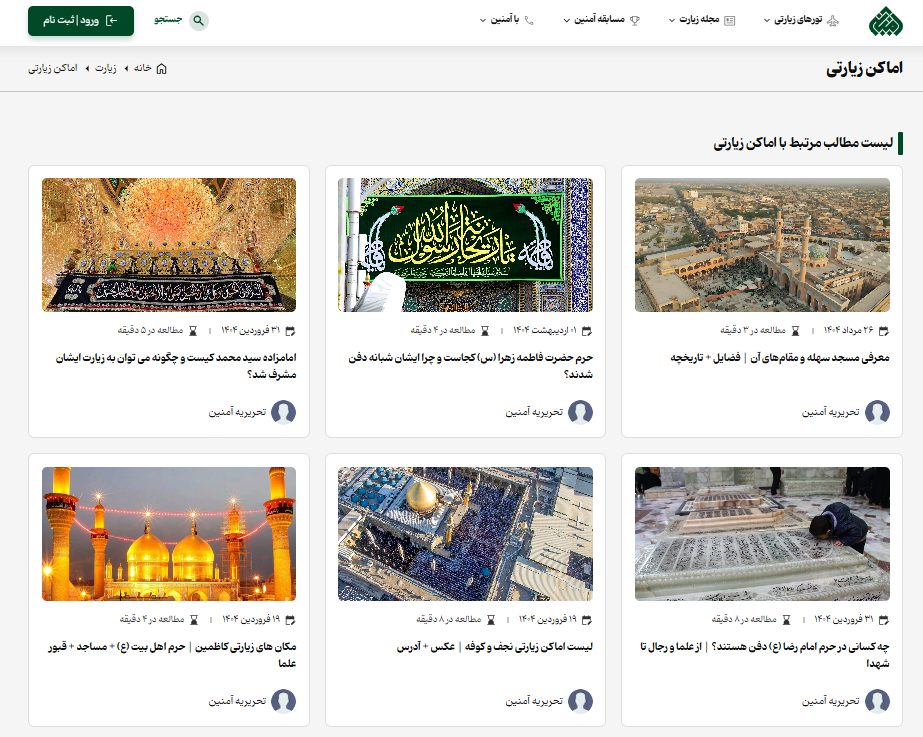Click the calendar icon on the مسجد سهله card
This screenshot has height=737, width=923.
click(883, 331)
